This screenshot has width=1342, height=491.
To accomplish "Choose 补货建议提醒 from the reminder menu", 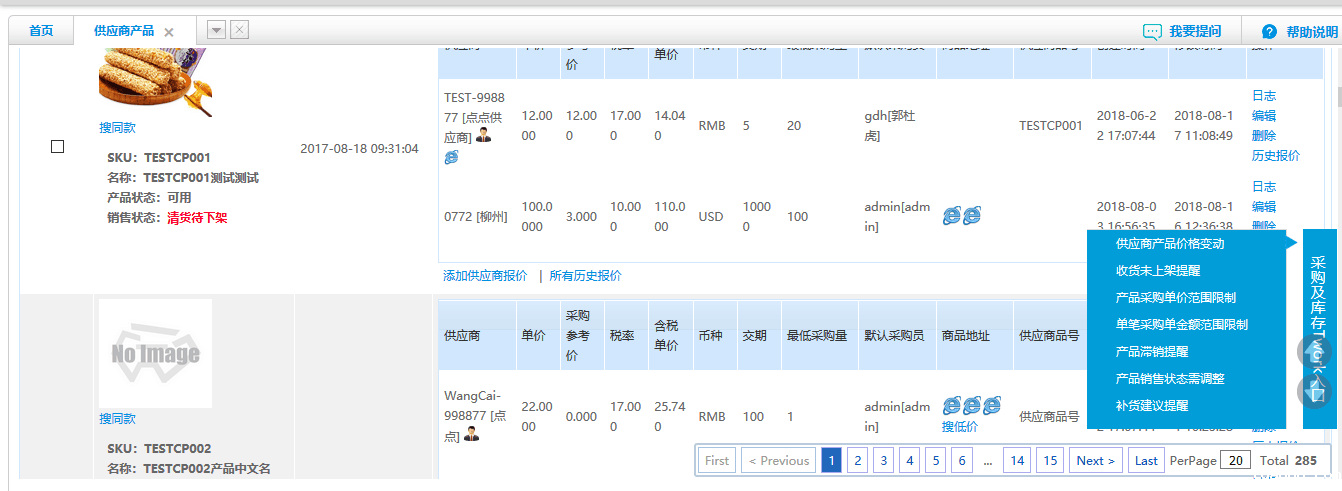I will coord(1152,406).
